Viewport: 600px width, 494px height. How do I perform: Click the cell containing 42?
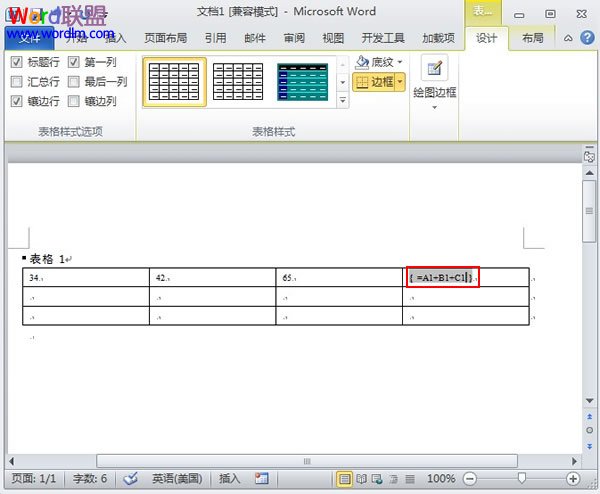tap(213, 277)
